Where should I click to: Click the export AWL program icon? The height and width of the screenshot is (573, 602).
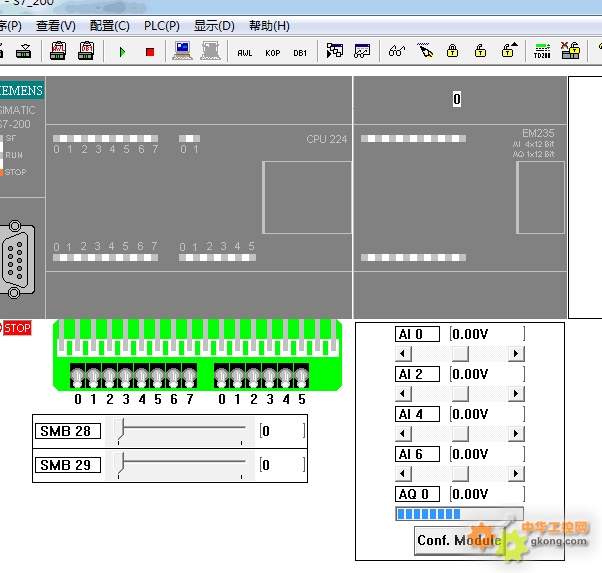coord(58,51)
